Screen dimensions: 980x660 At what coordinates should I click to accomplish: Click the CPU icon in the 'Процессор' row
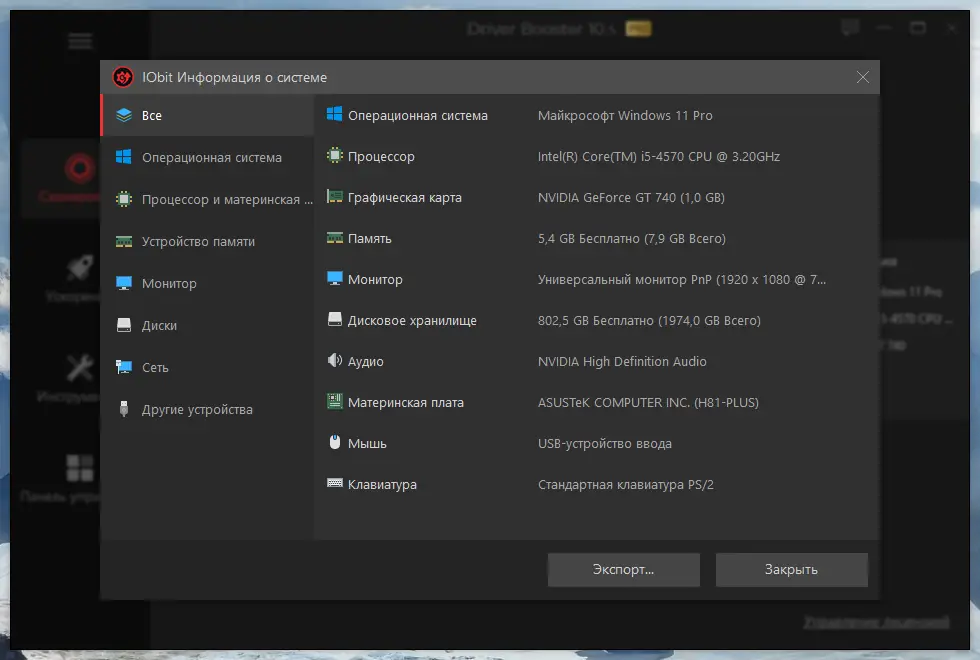334,156
